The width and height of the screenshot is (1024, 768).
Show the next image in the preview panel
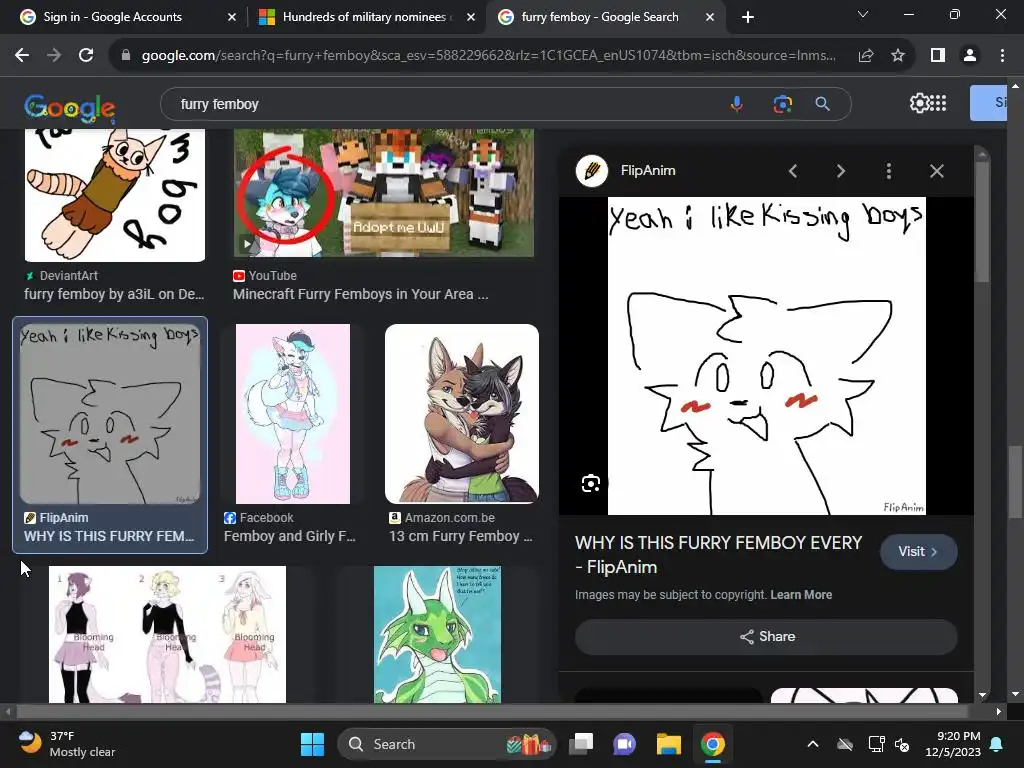point(840,171)
